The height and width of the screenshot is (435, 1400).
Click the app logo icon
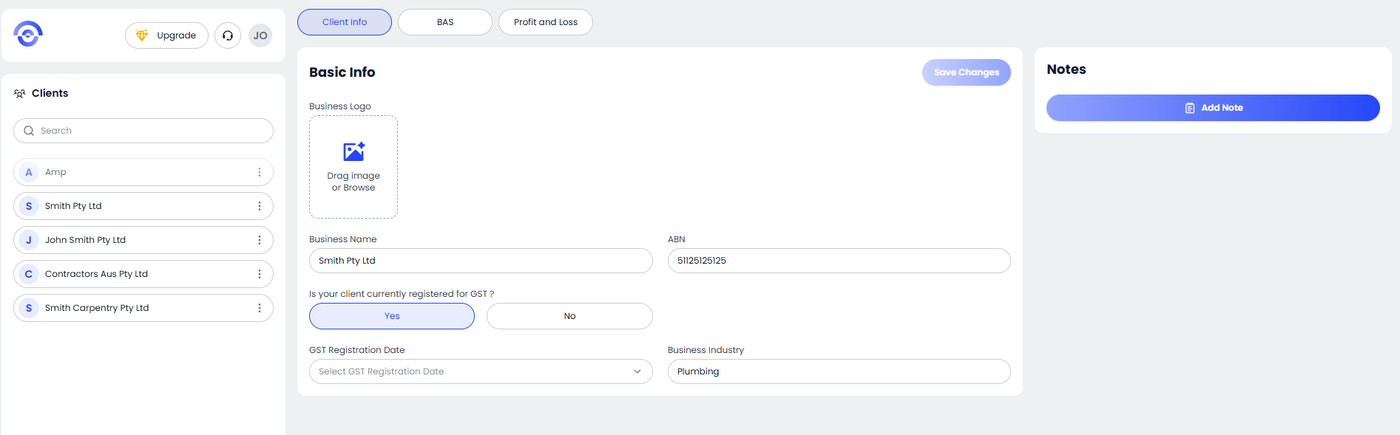click(x=28, y=35)
